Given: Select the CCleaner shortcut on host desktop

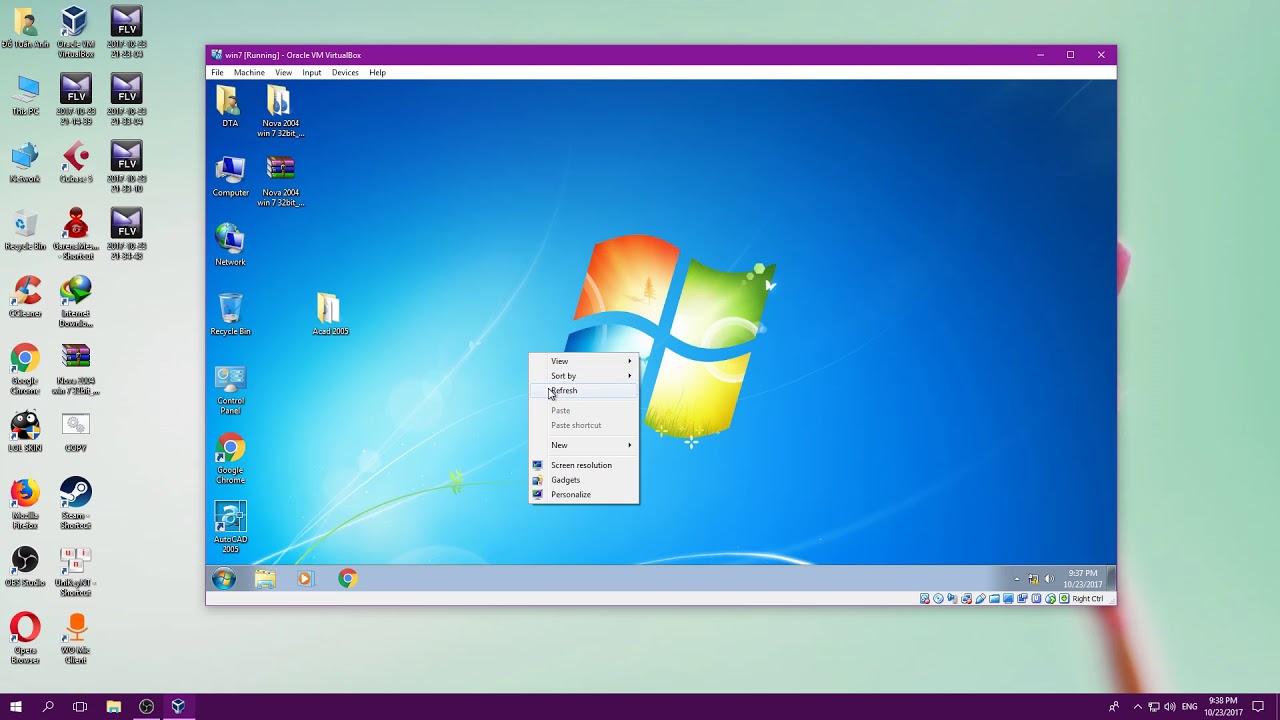Looking at the screenshot, I should click(x=25, y=298).
